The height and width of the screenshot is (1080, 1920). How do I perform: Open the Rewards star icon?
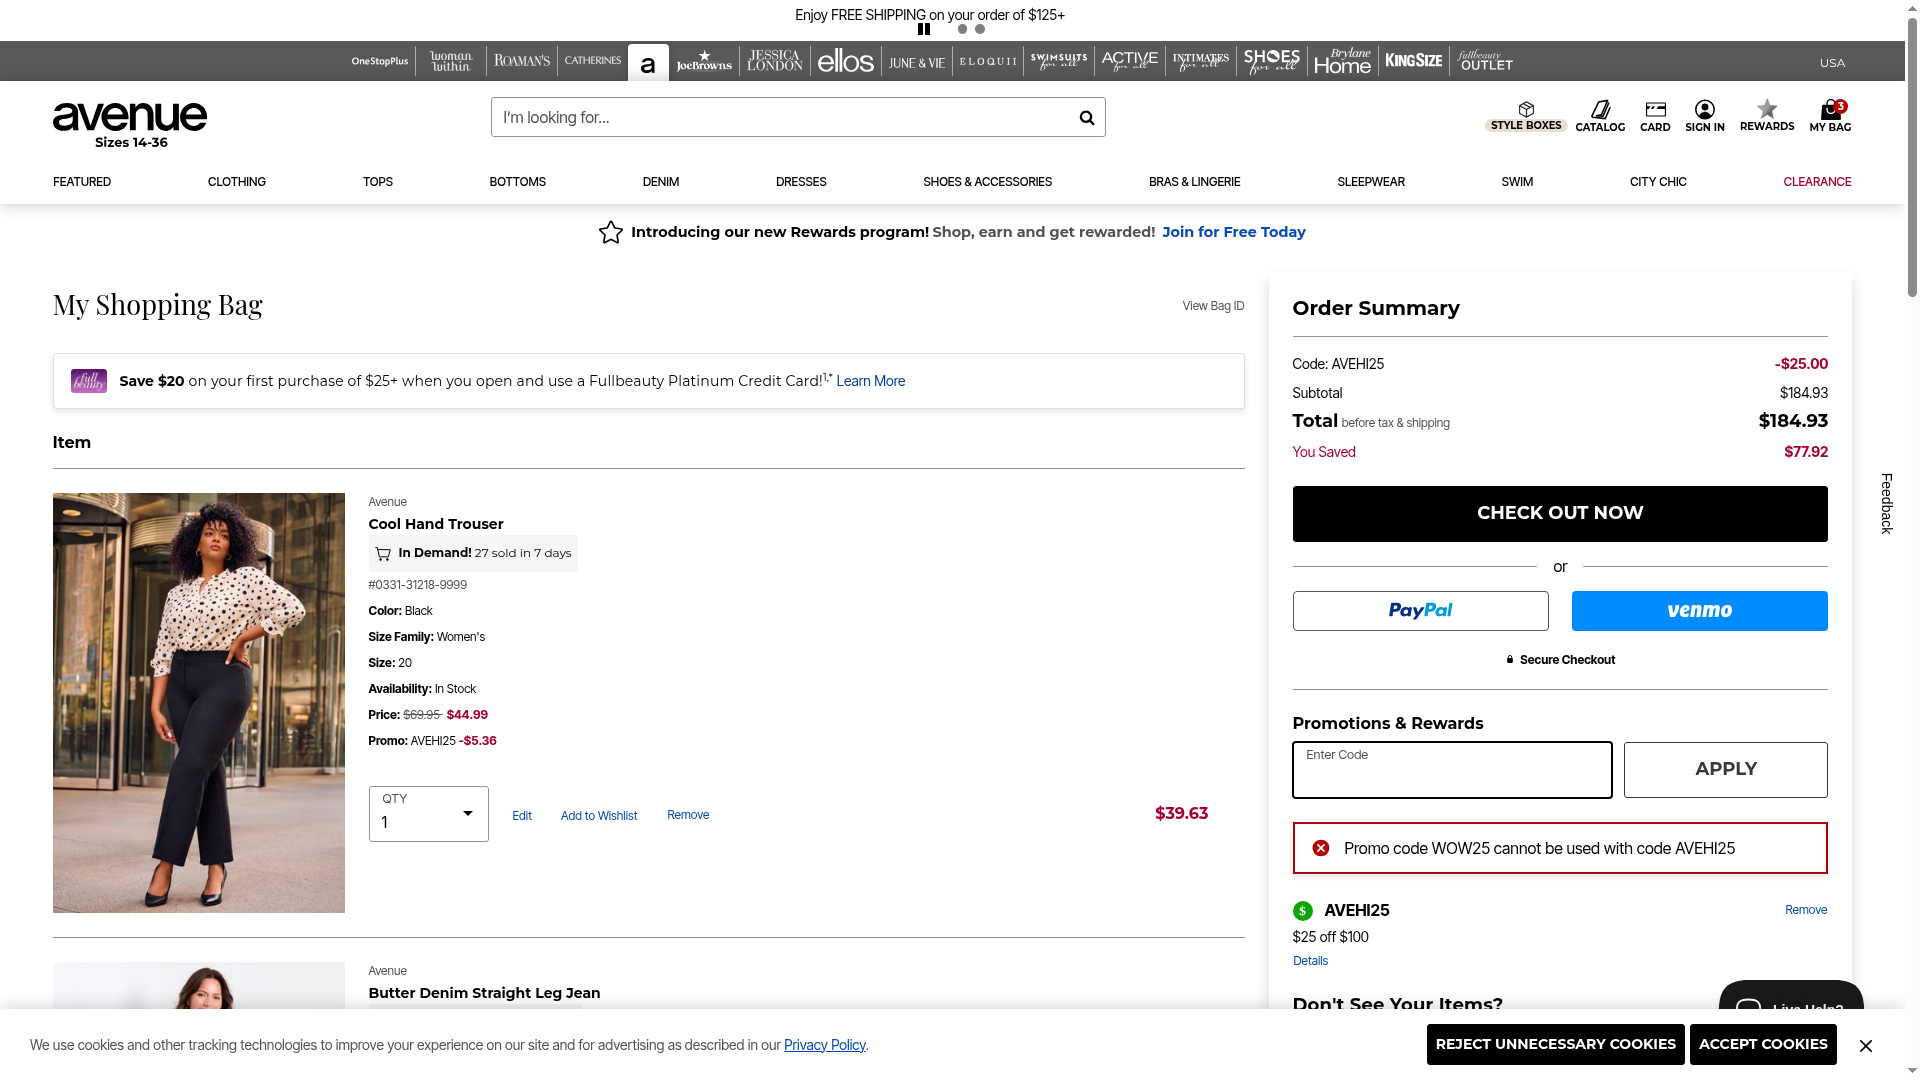[1767, 115]
